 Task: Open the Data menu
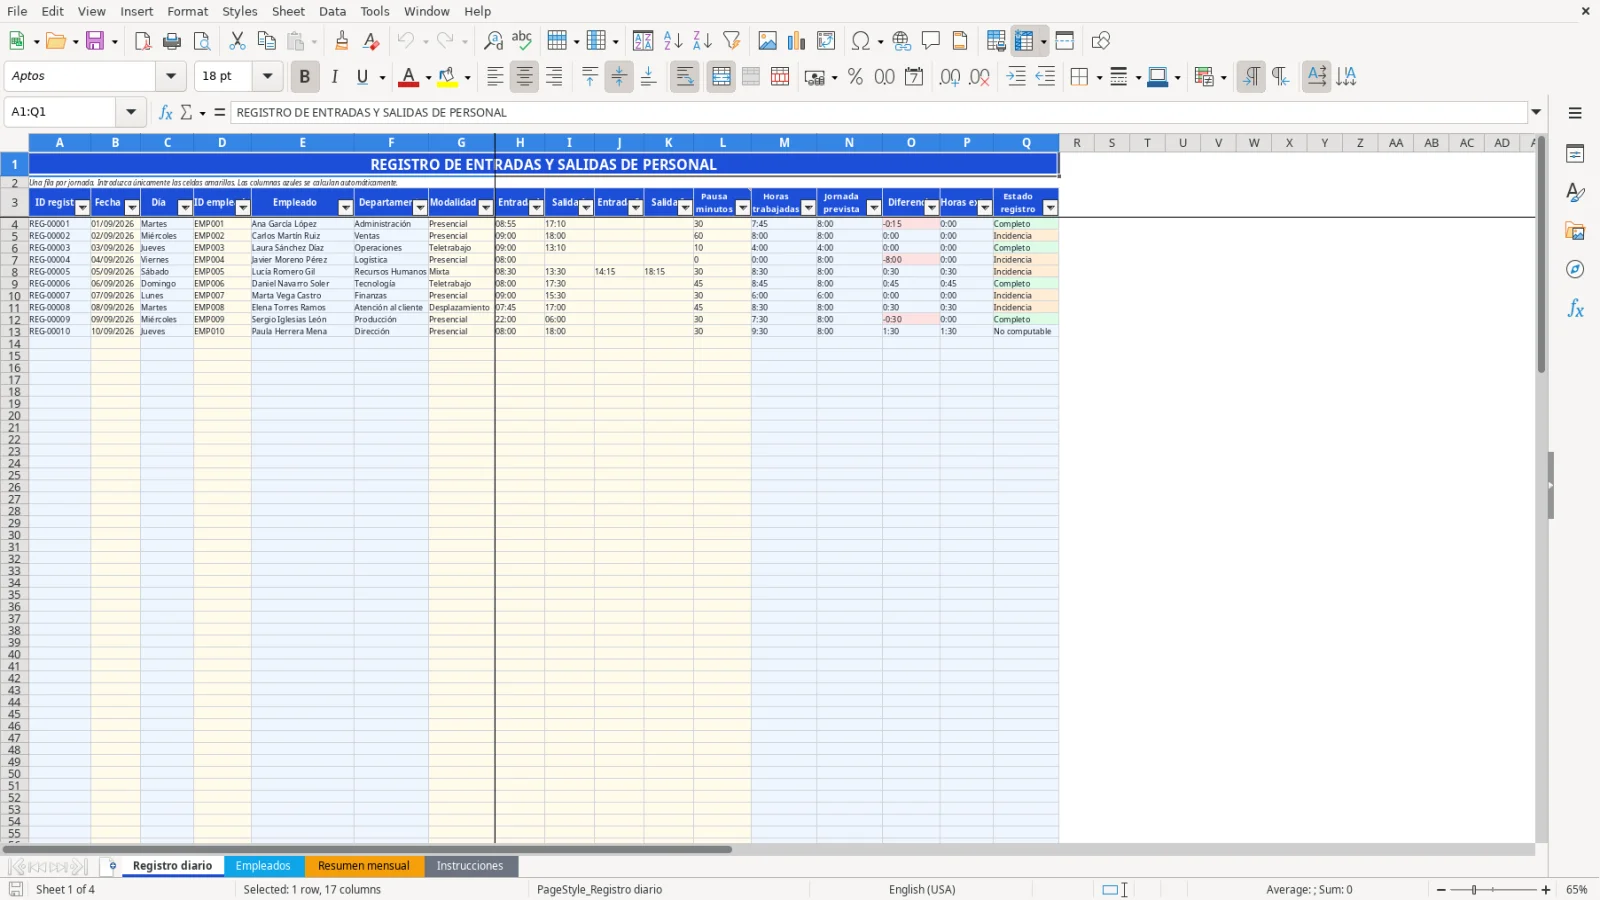pos(333,11)
